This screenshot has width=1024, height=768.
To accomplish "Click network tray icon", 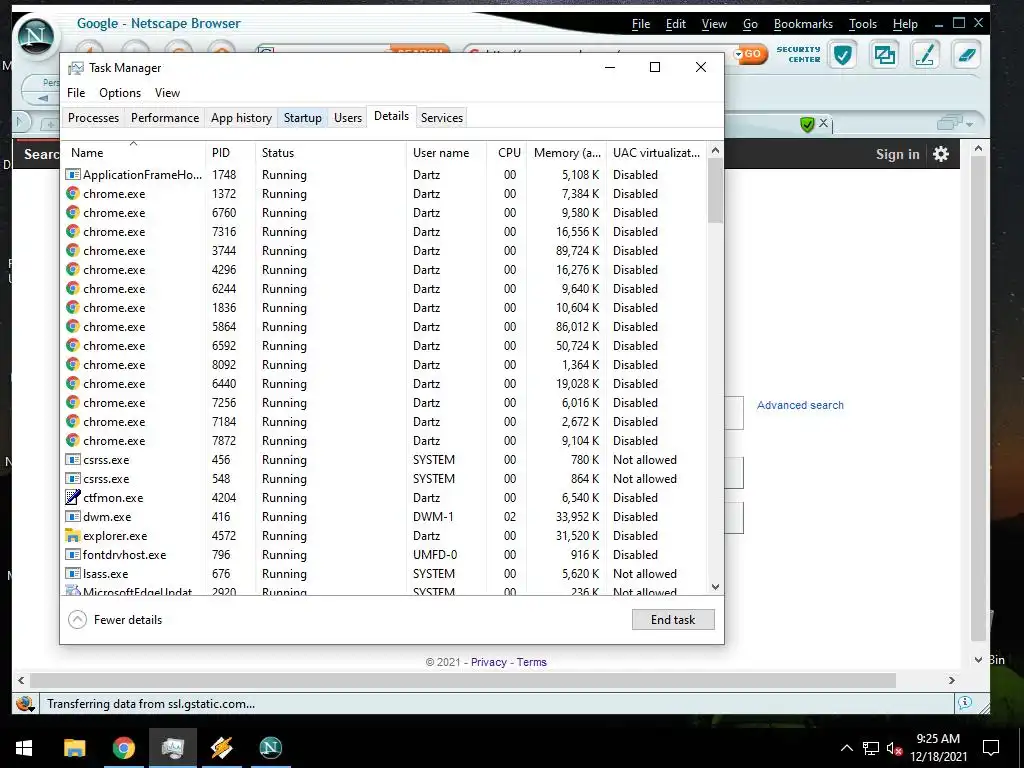I will point(871,748).
